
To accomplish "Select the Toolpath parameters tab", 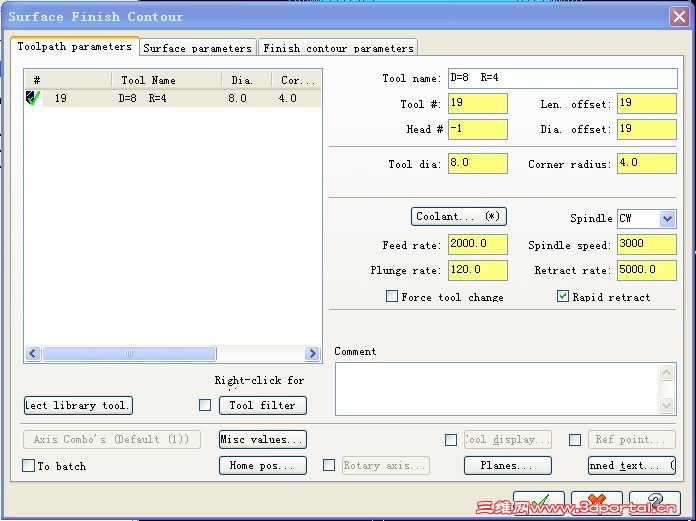I will coord(75,46).
